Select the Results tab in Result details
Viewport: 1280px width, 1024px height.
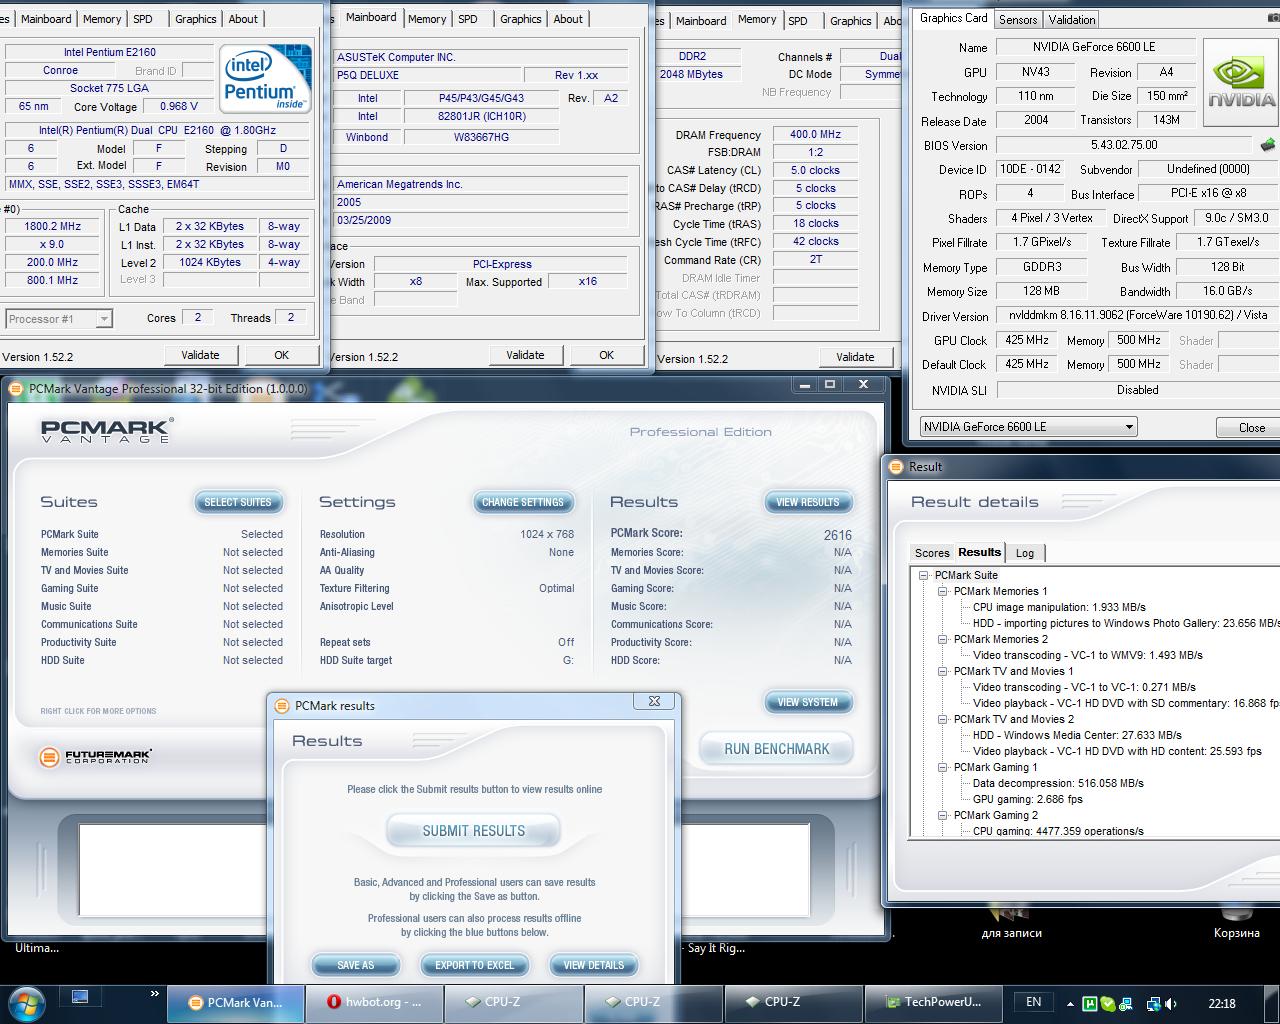pos(979,552)
